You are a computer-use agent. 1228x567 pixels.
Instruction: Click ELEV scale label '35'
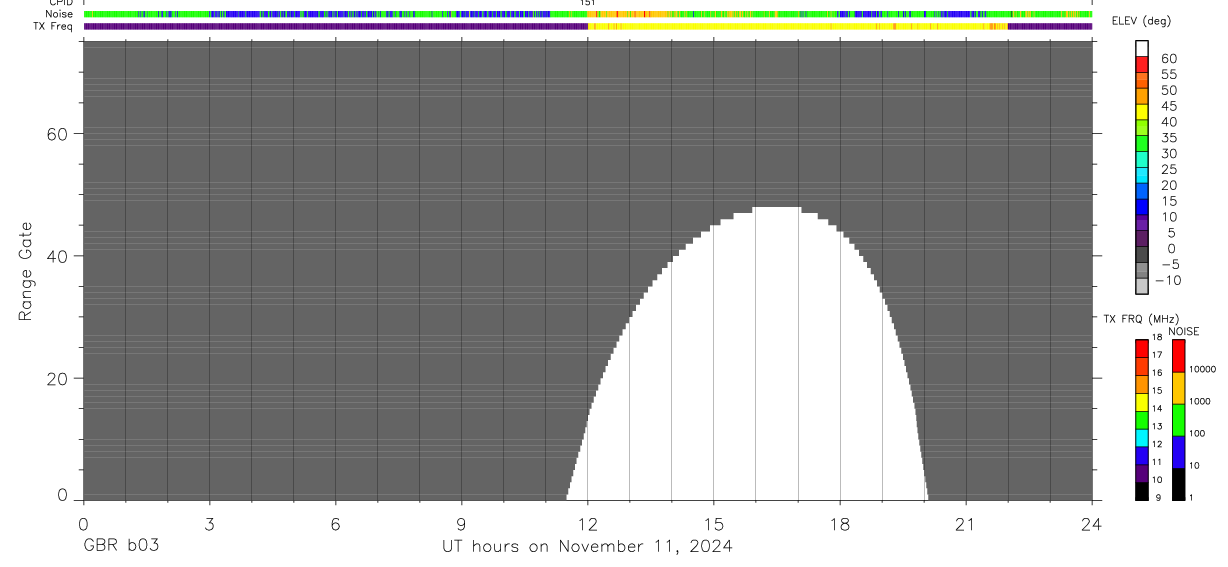[x=1169, y=138]
